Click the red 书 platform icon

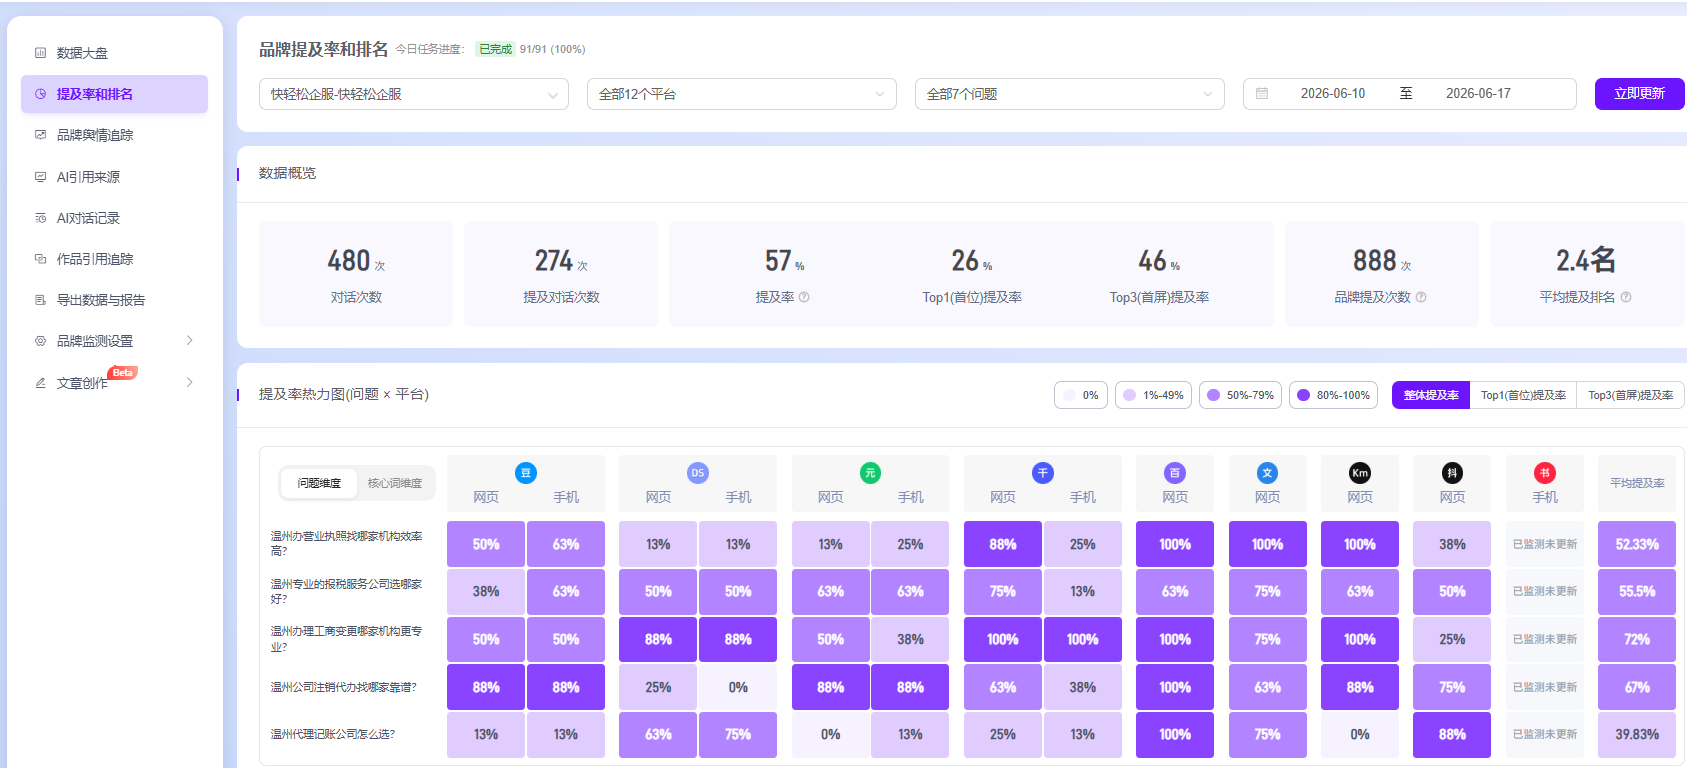click(x=1545, y=473)
